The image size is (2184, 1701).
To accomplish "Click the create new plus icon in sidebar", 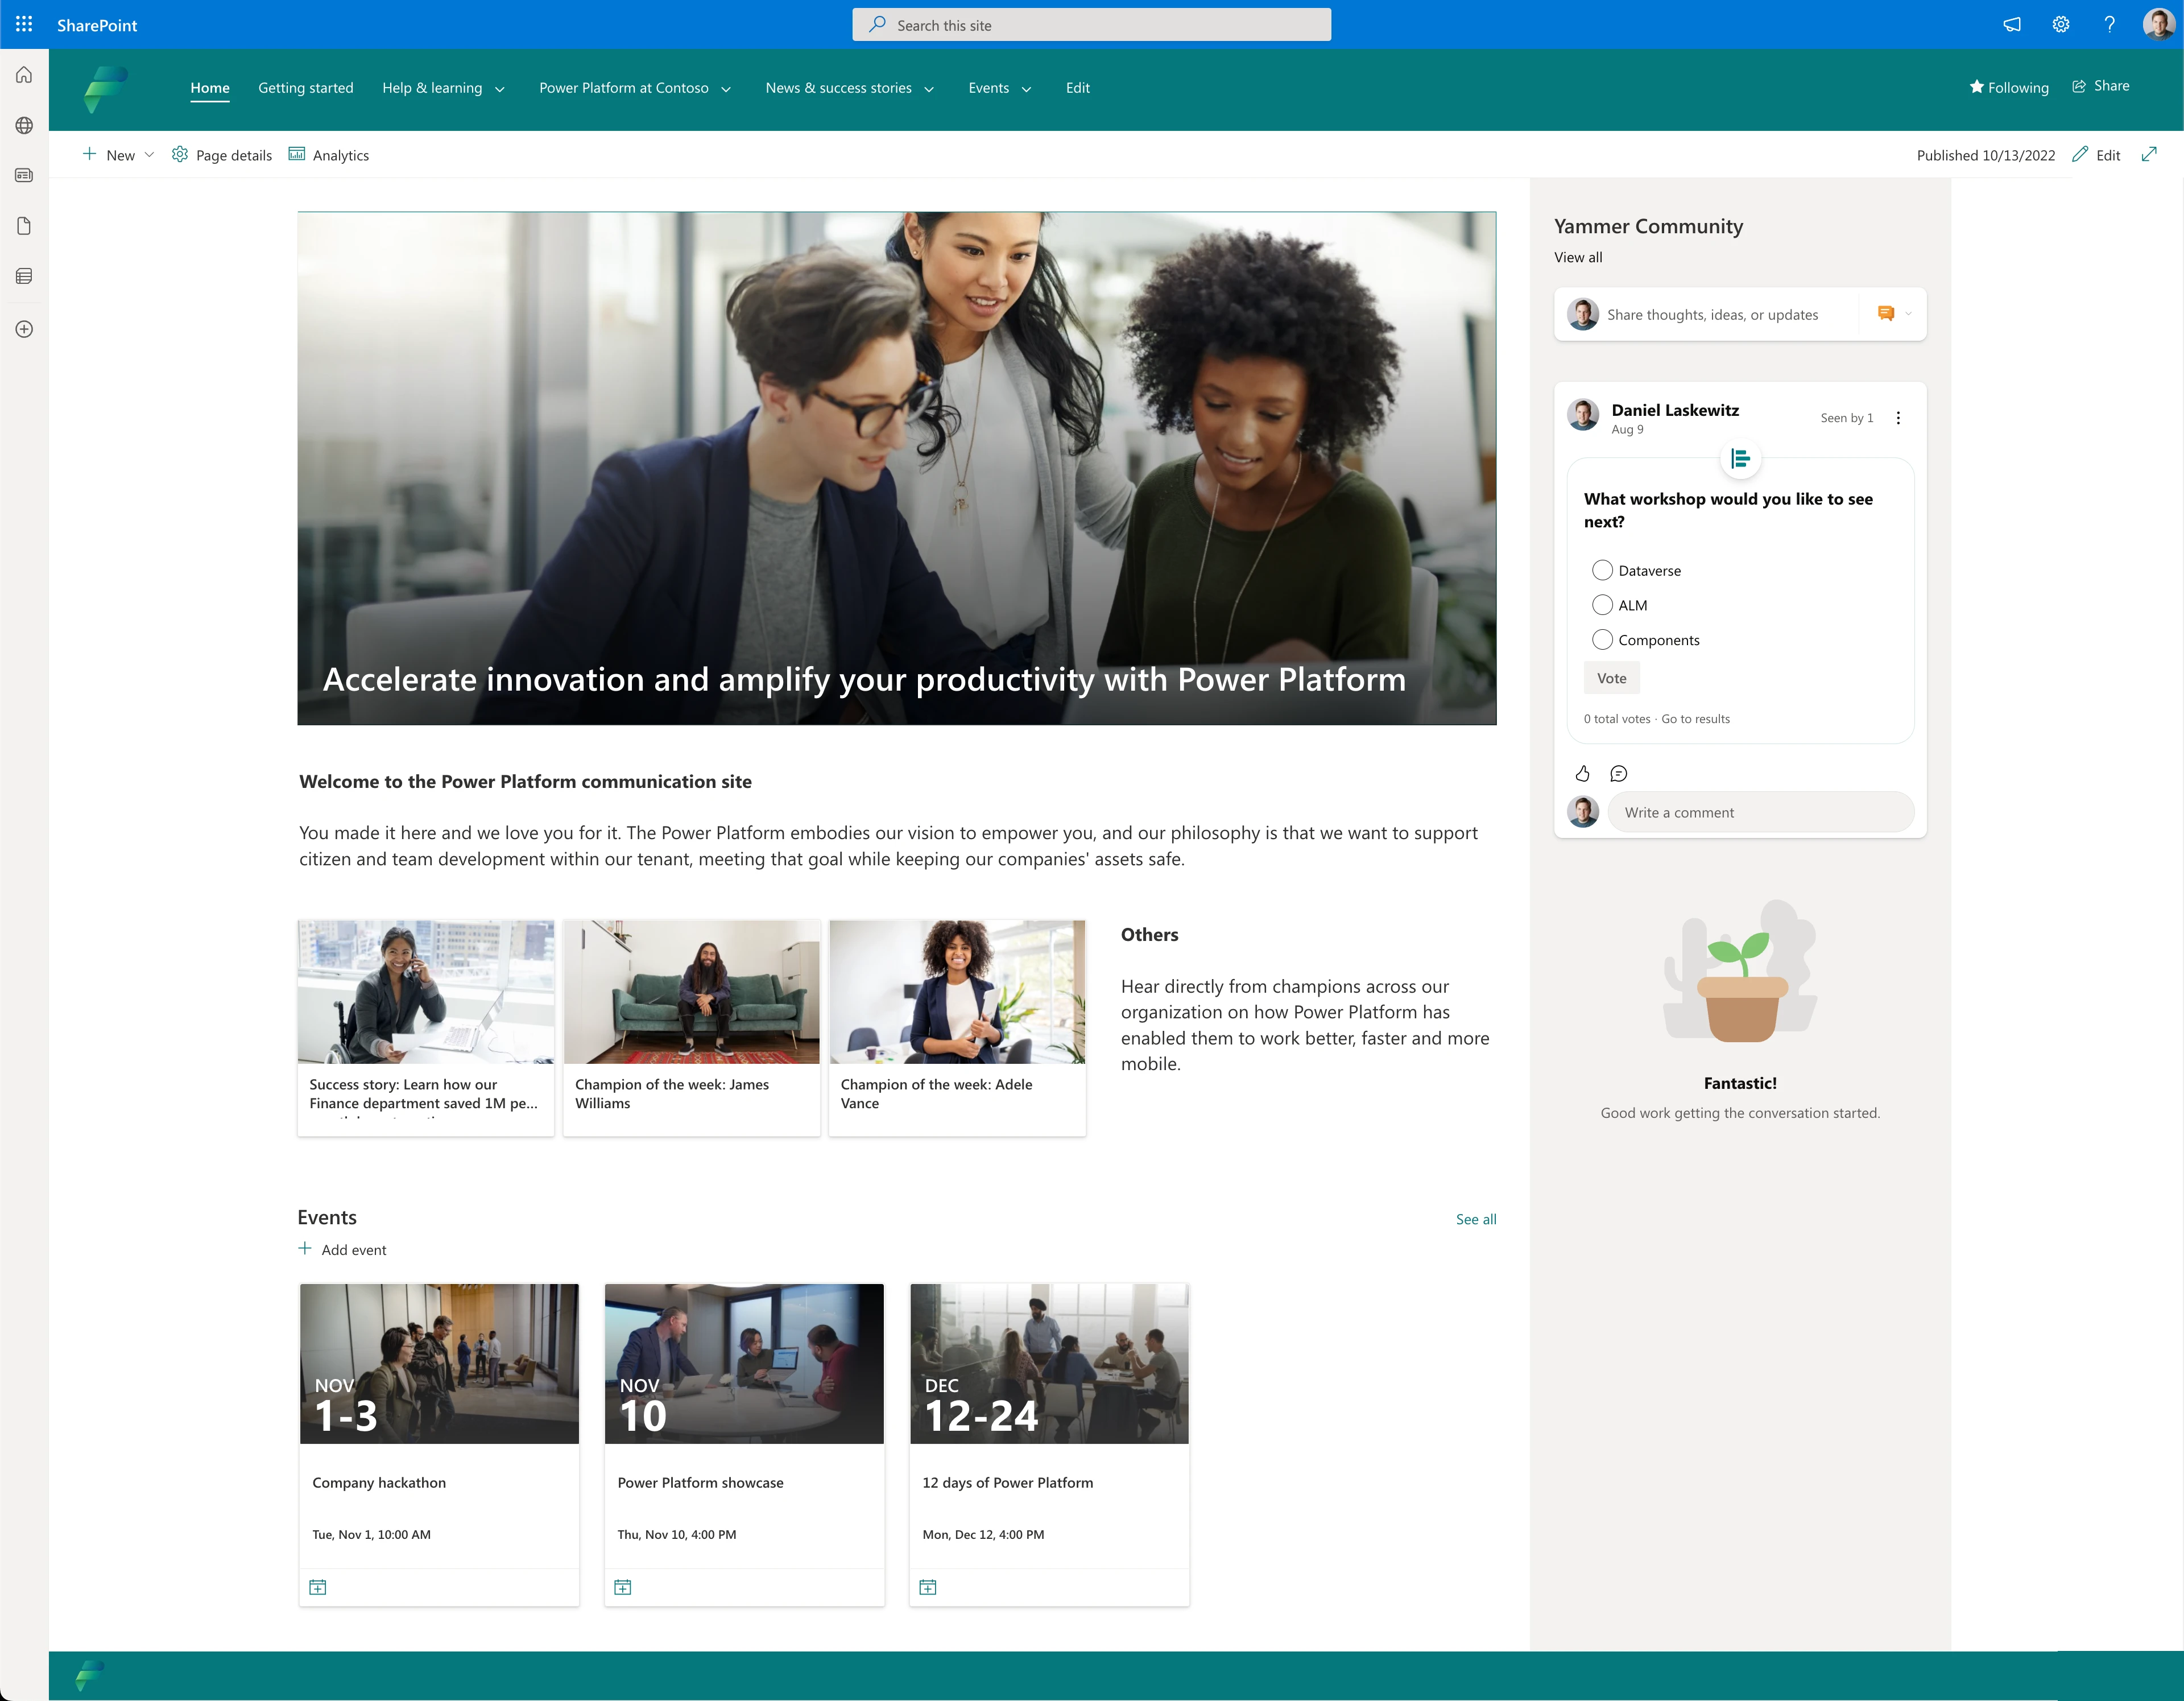I will coord(23,328).
